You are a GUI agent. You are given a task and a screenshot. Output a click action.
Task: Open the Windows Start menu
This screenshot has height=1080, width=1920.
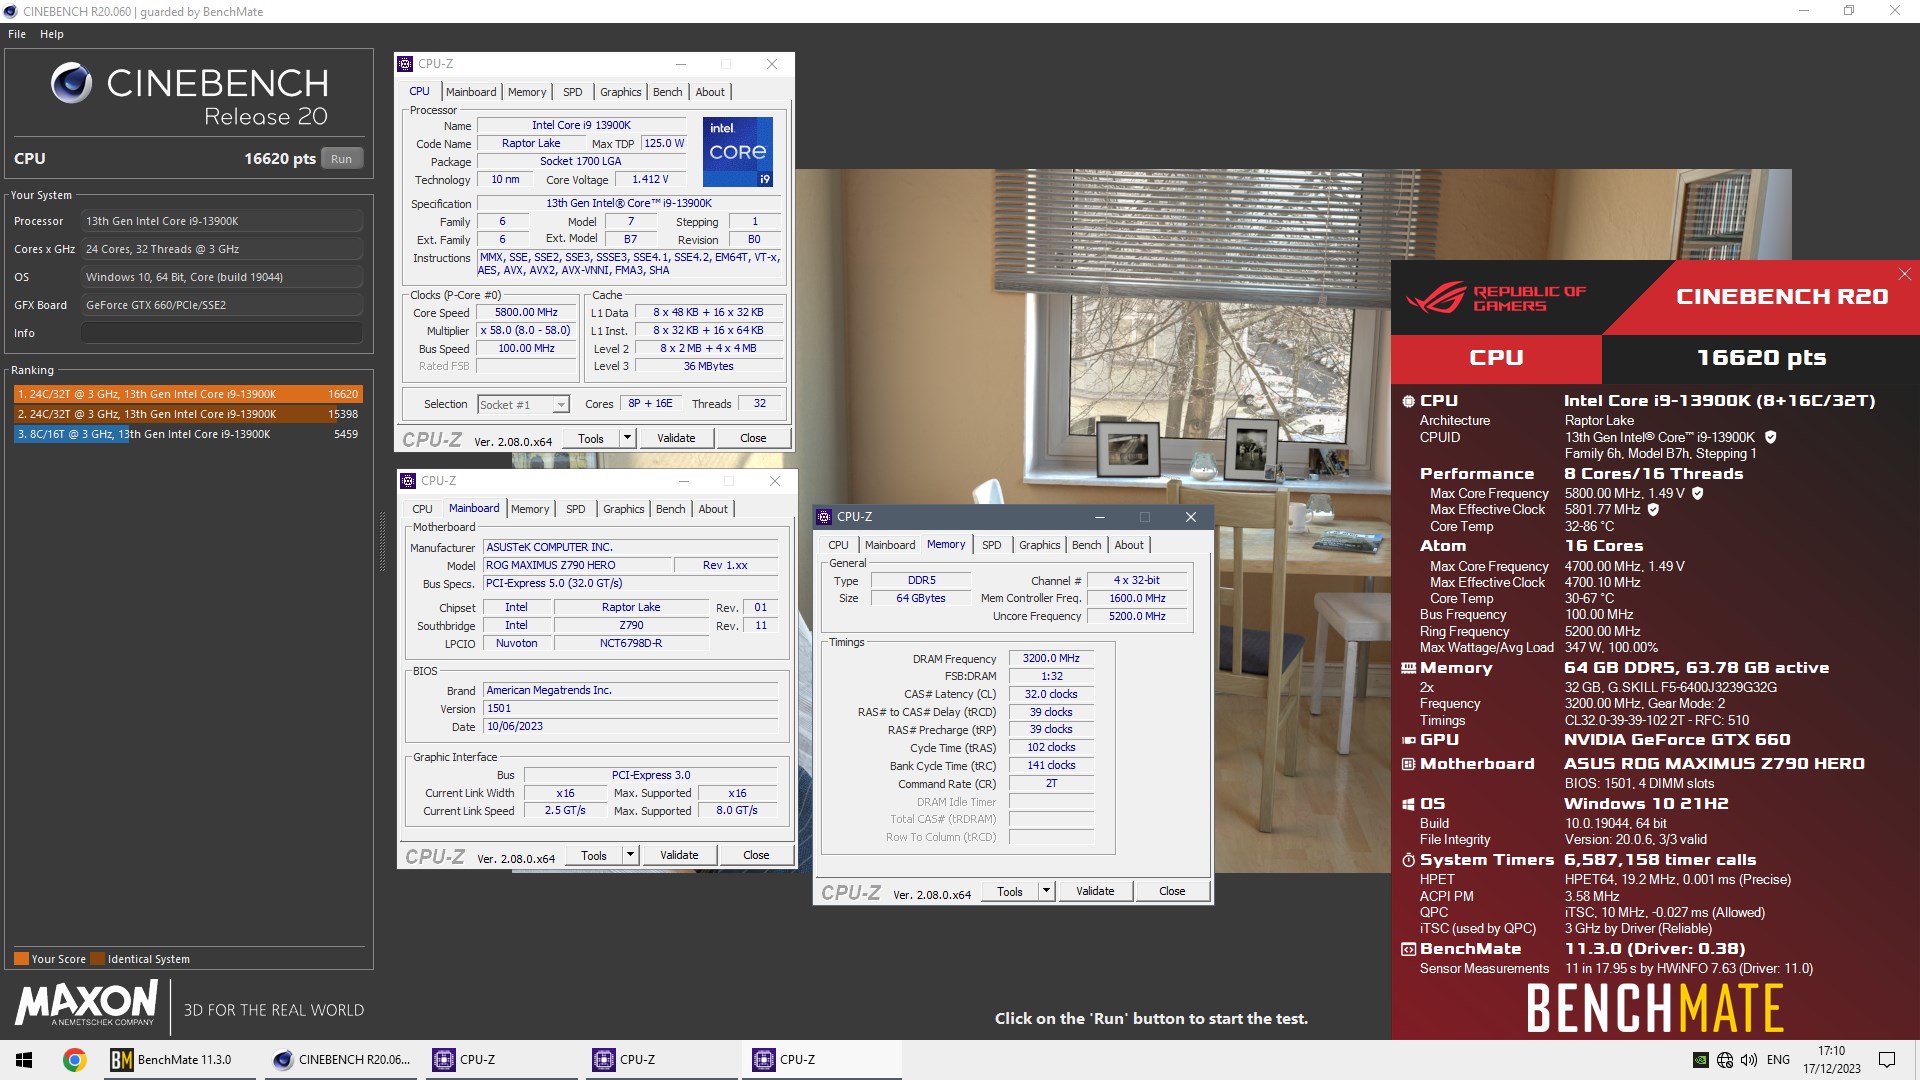click(24, 1060)
